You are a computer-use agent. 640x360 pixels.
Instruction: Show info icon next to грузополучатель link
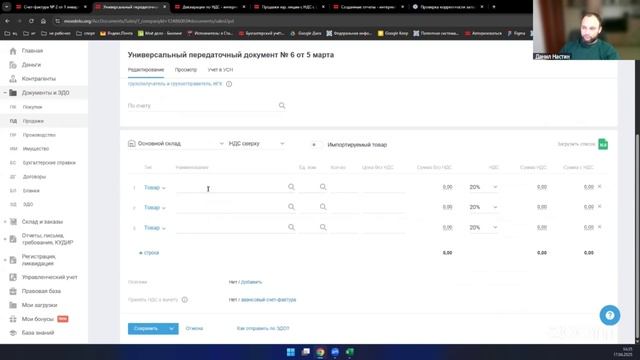coord(229,84)
